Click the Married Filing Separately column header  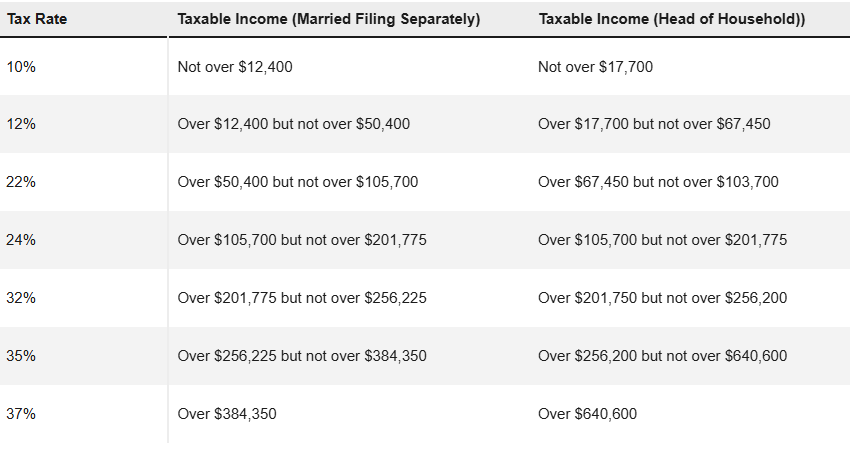pyautogui.click(x=328, y=18)
